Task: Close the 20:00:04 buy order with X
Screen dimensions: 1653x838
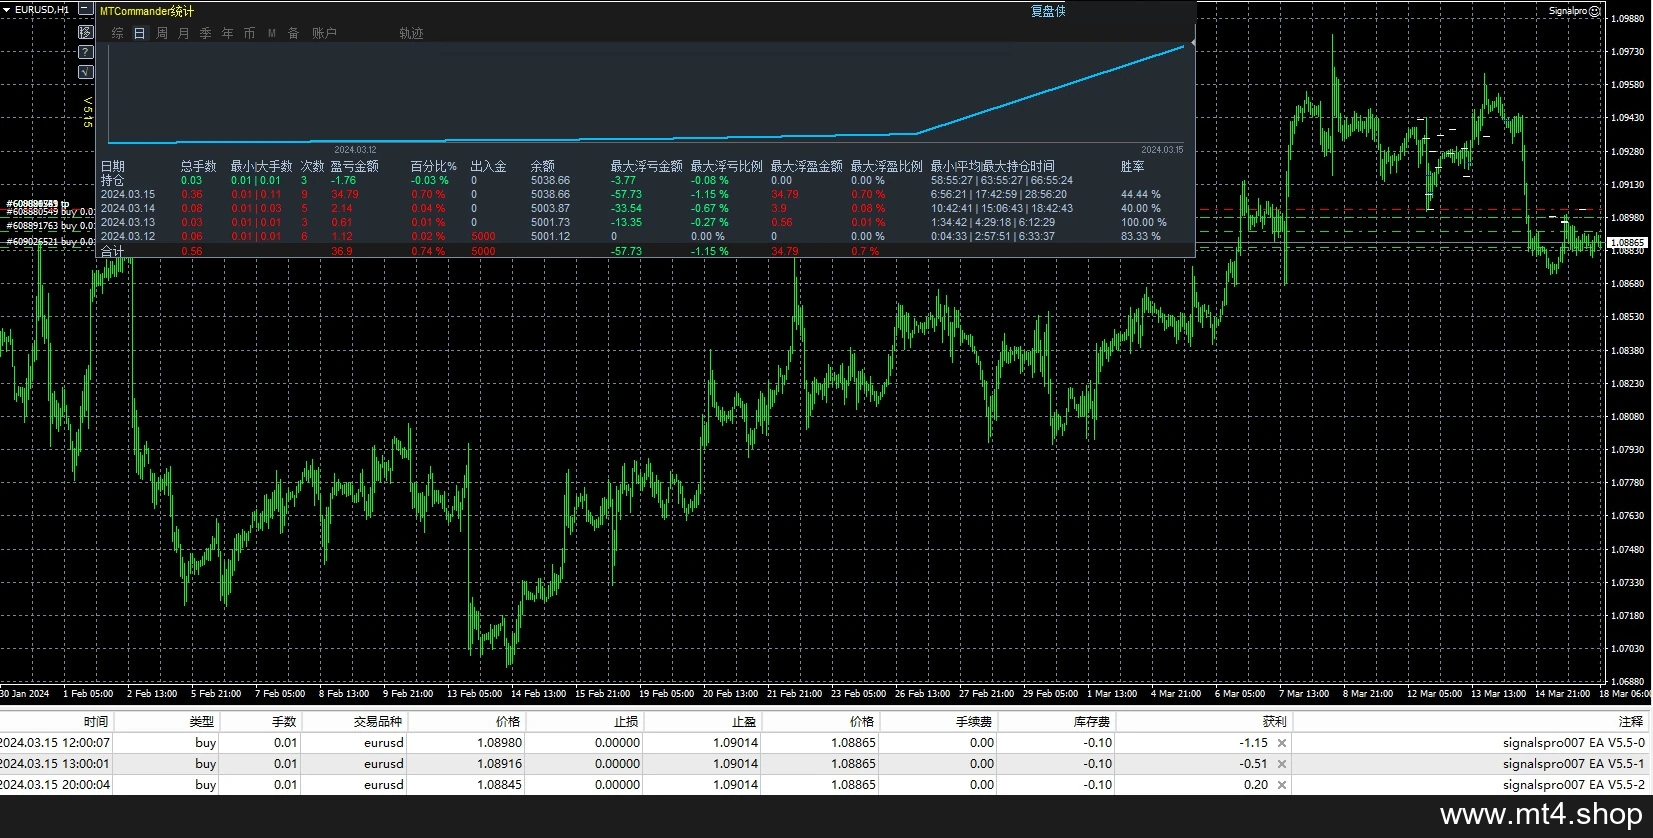Action: (1282, 785)
